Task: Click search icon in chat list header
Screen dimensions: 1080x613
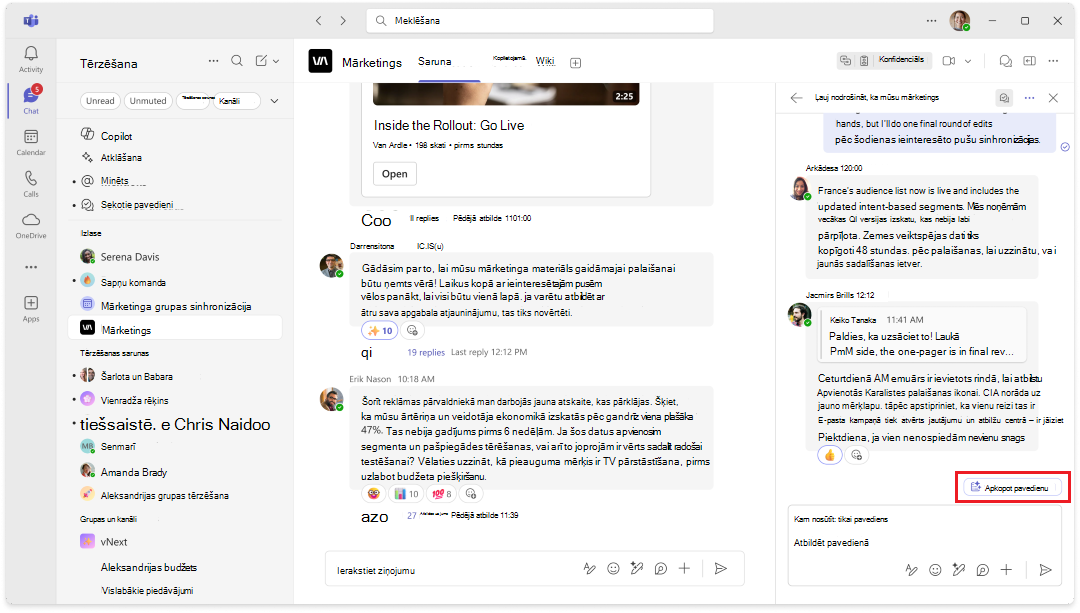Action: tap(237, 61)
